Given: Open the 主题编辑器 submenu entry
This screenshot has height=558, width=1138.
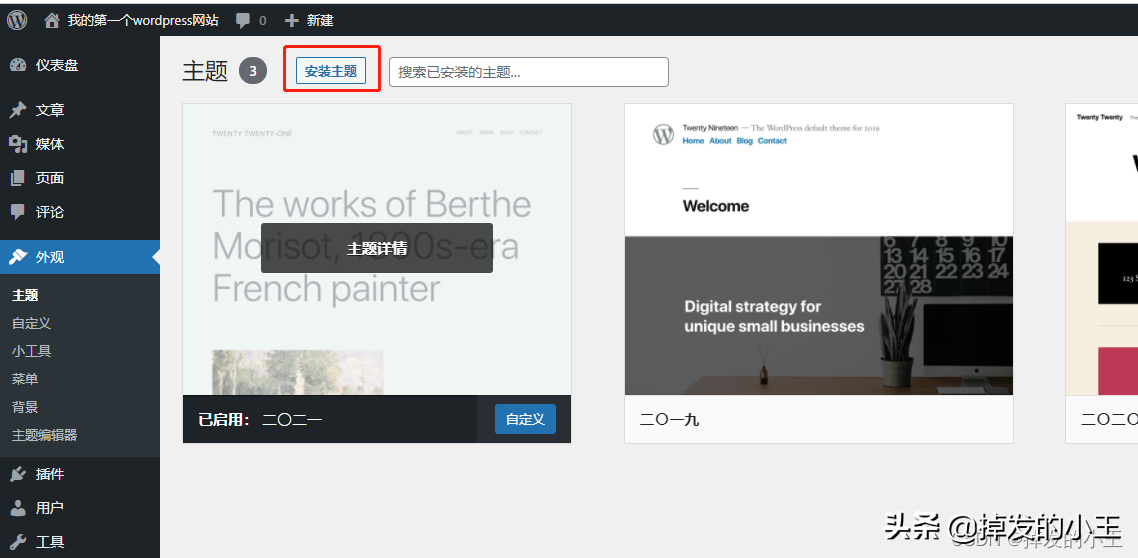Looking at the screenshot, I should 44,435.
